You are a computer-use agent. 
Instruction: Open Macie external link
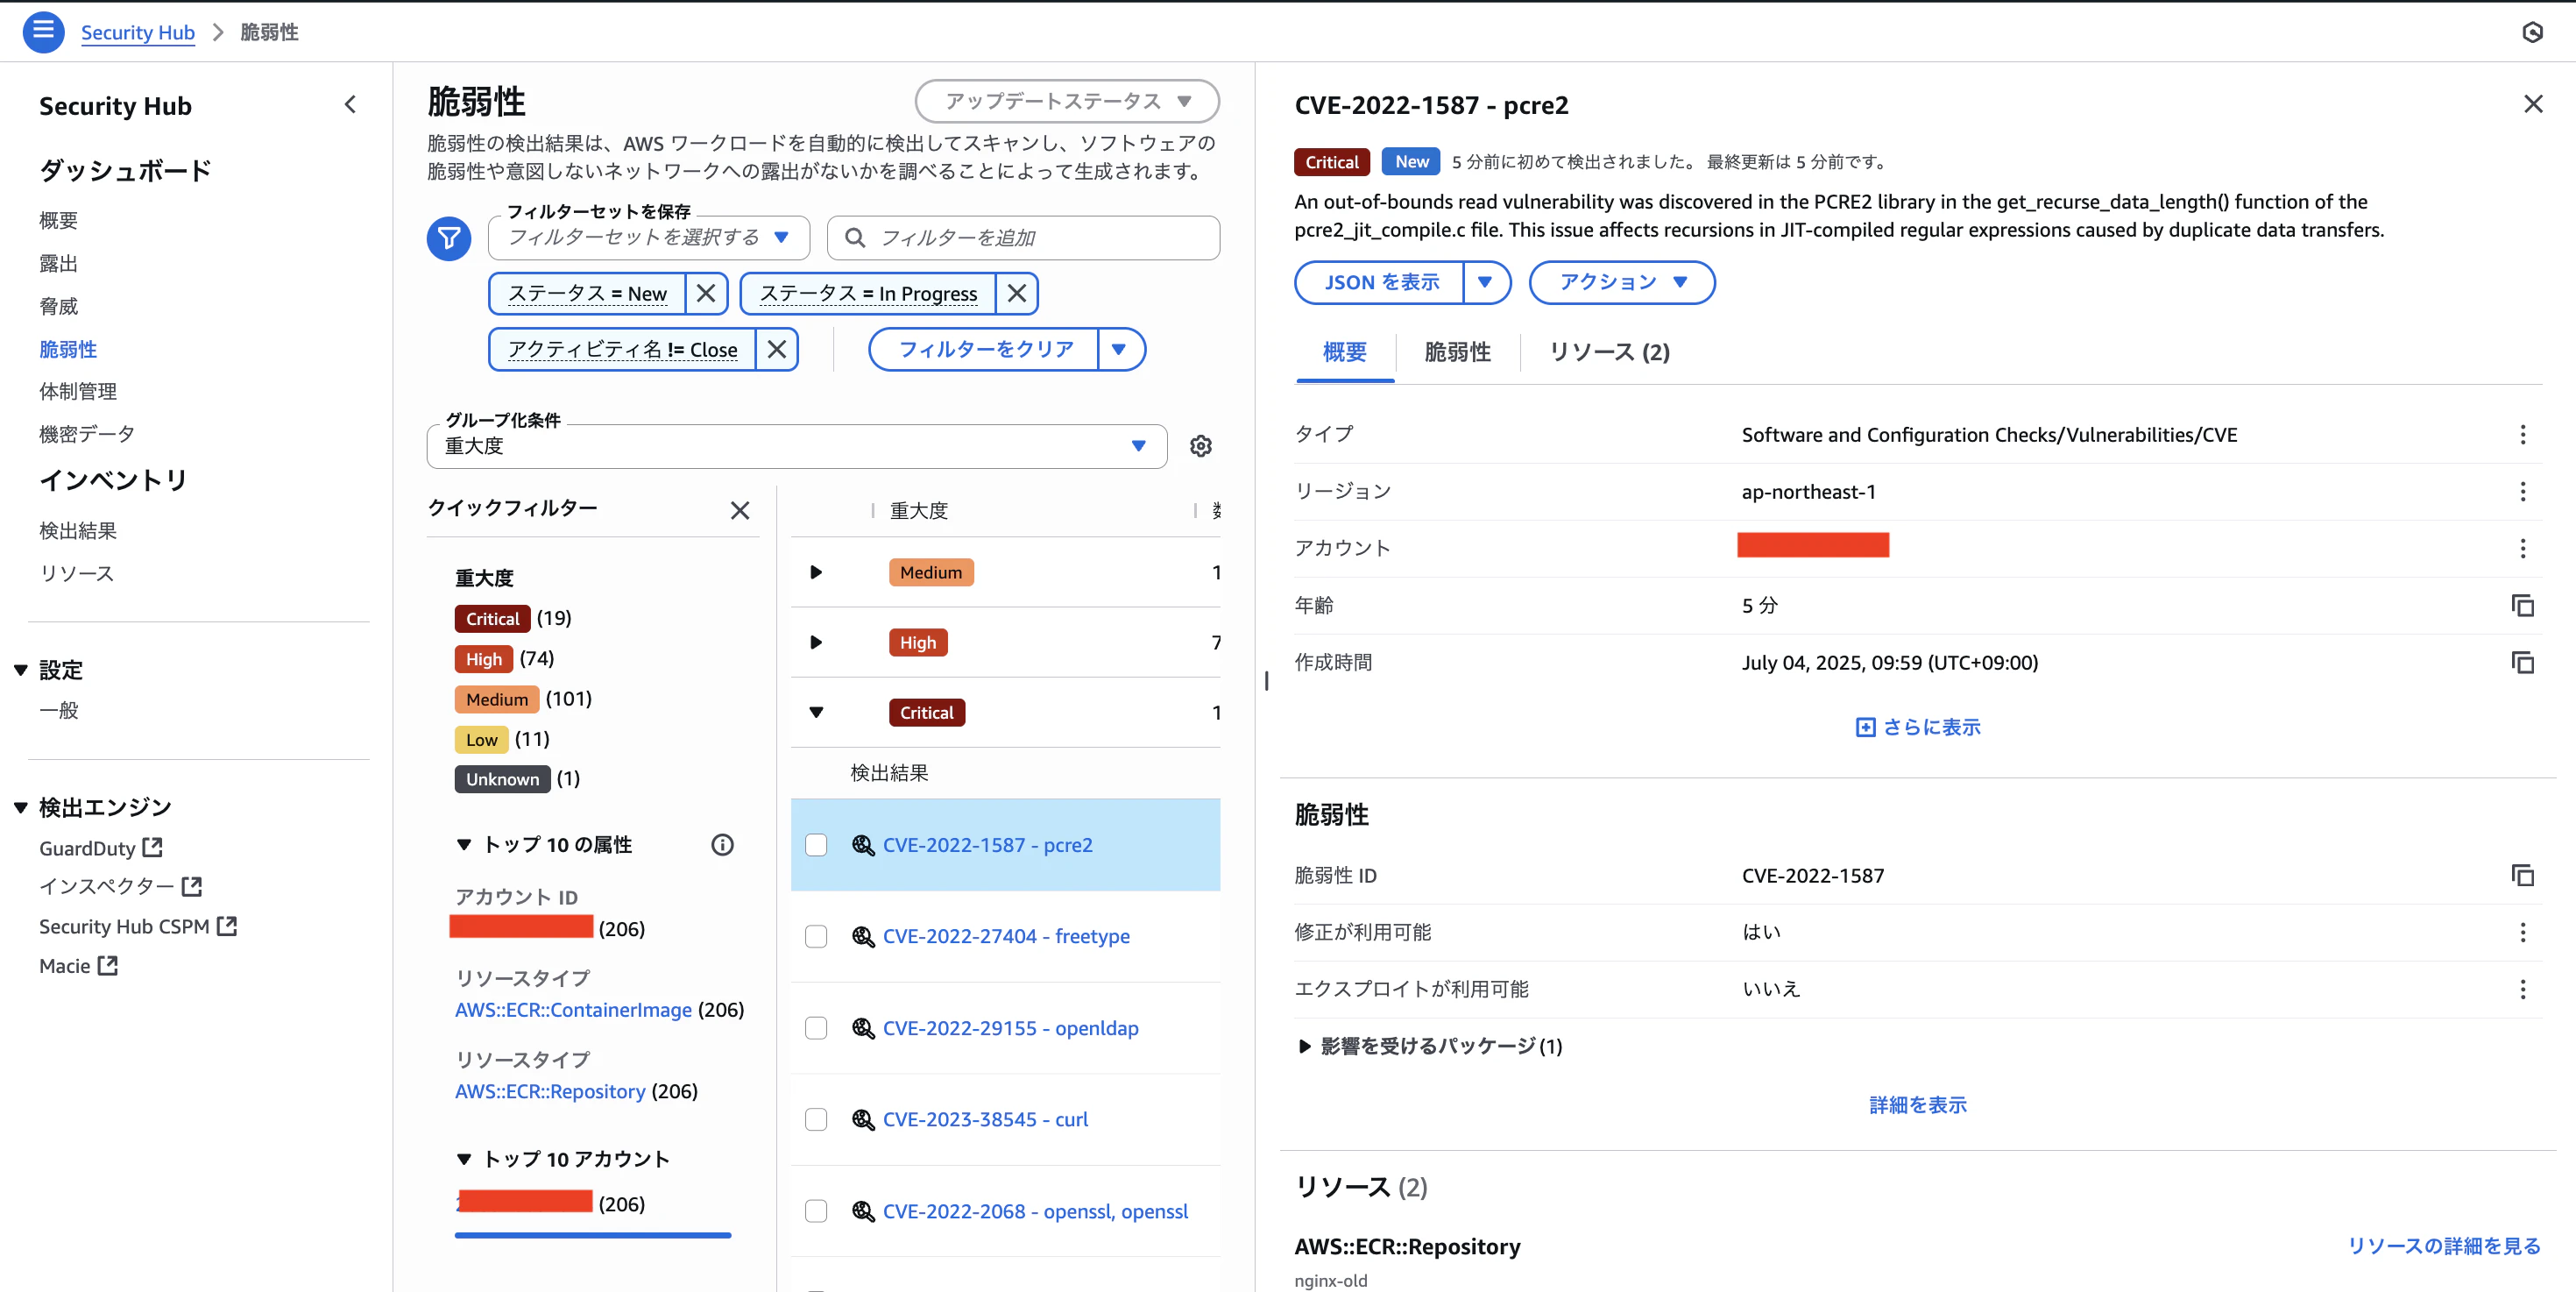pyautogui.click(x=78, y=966)
